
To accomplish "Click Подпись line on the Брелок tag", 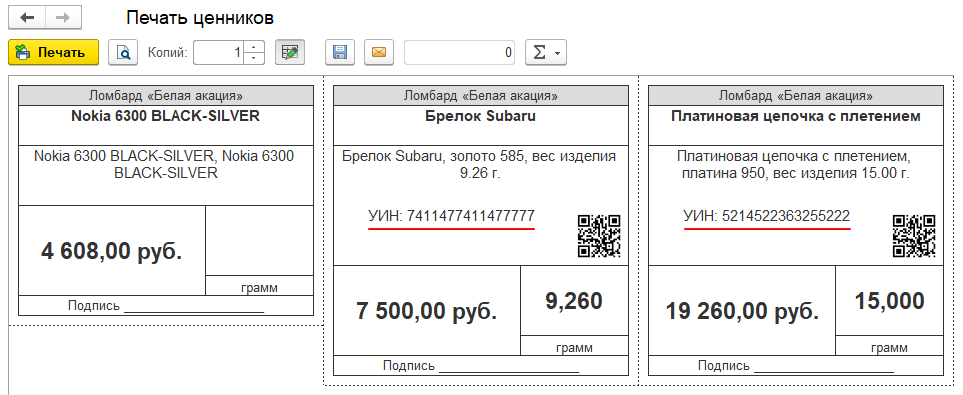I will coord(481,366).
